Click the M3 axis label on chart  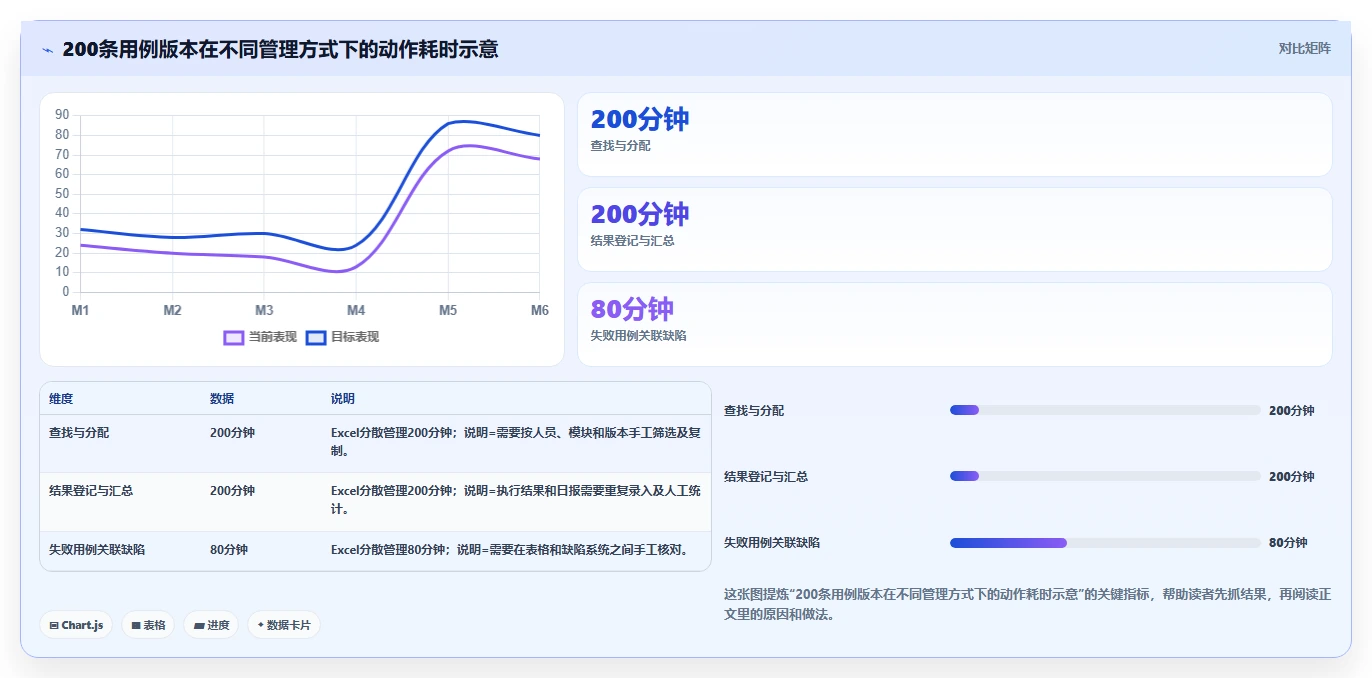click(x=264, y=310)
